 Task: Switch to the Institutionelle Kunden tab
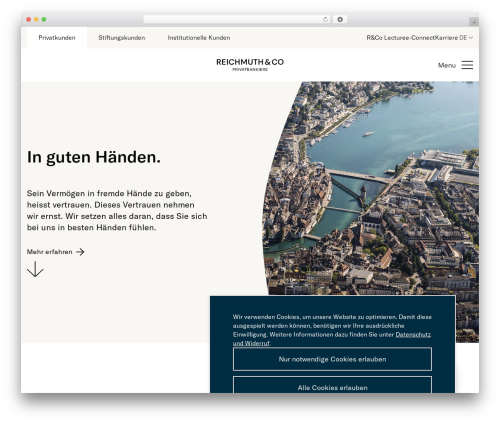pyautogui.click(x=199, y=38)
